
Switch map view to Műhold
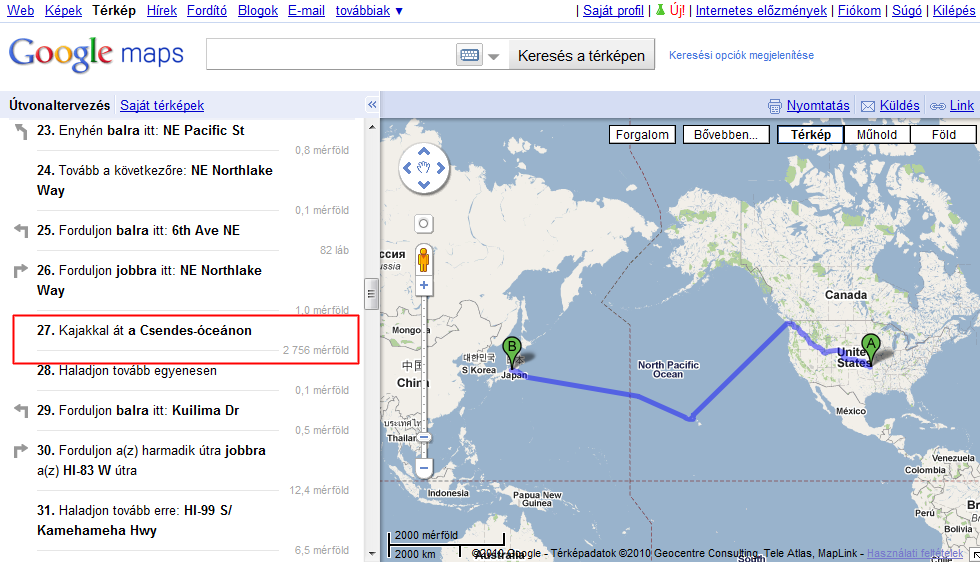pos(877,134)
